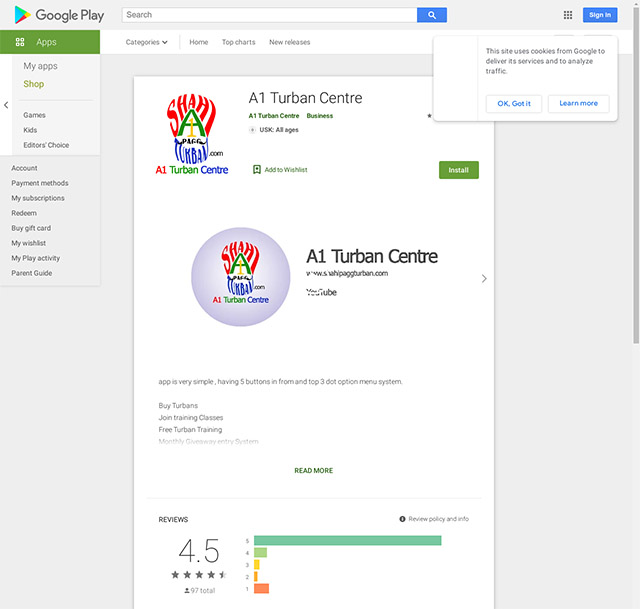Expand description with READ MORE

[x=313, y=470]
